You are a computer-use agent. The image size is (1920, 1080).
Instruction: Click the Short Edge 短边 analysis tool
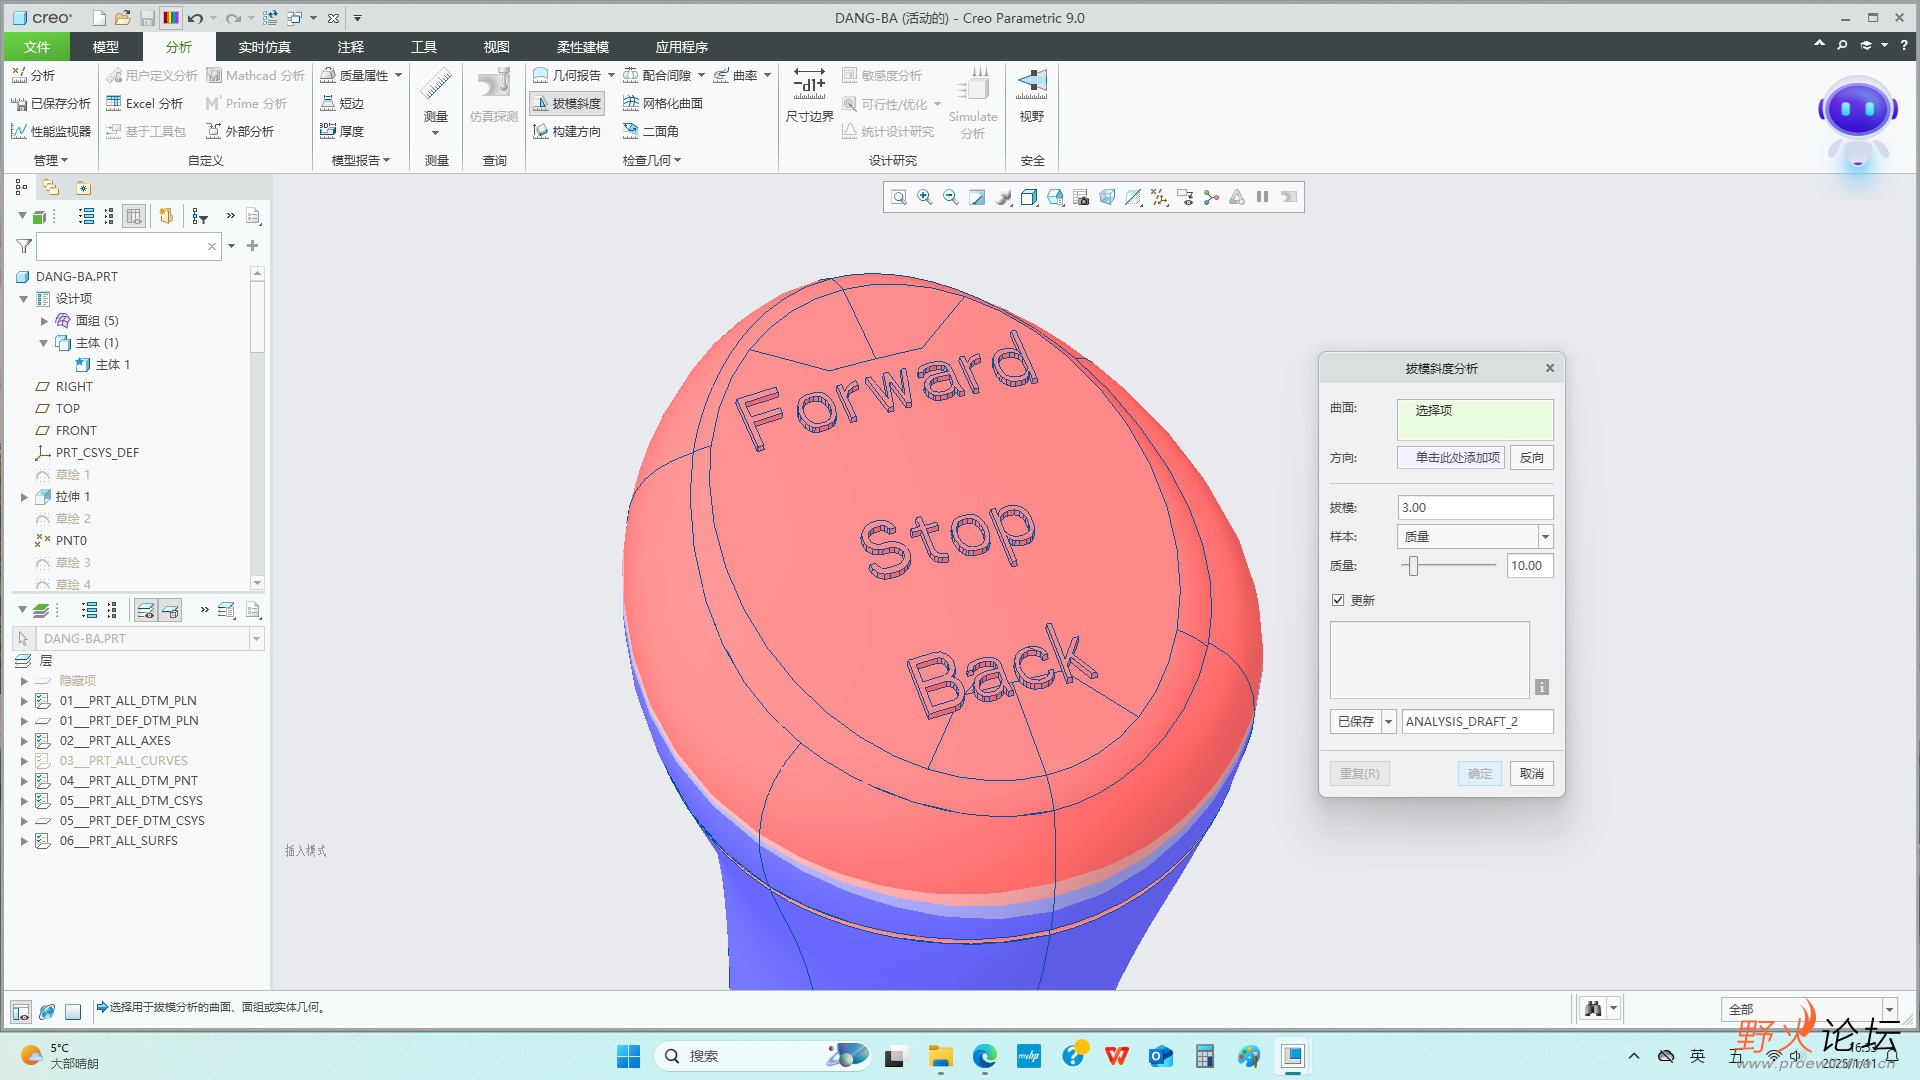342,103
